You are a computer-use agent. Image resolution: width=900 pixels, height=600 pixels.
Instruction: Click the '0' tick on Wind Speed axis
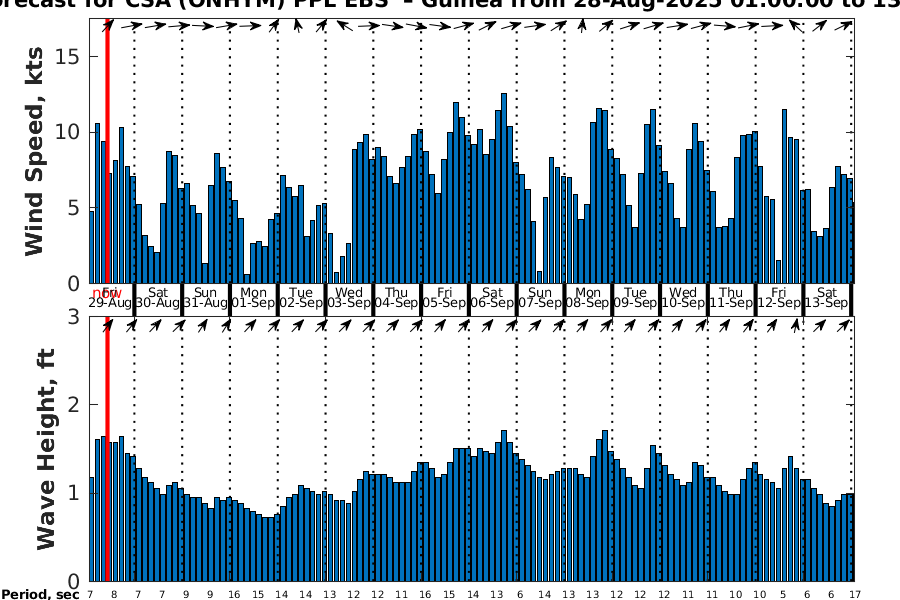tap(74, 284)
